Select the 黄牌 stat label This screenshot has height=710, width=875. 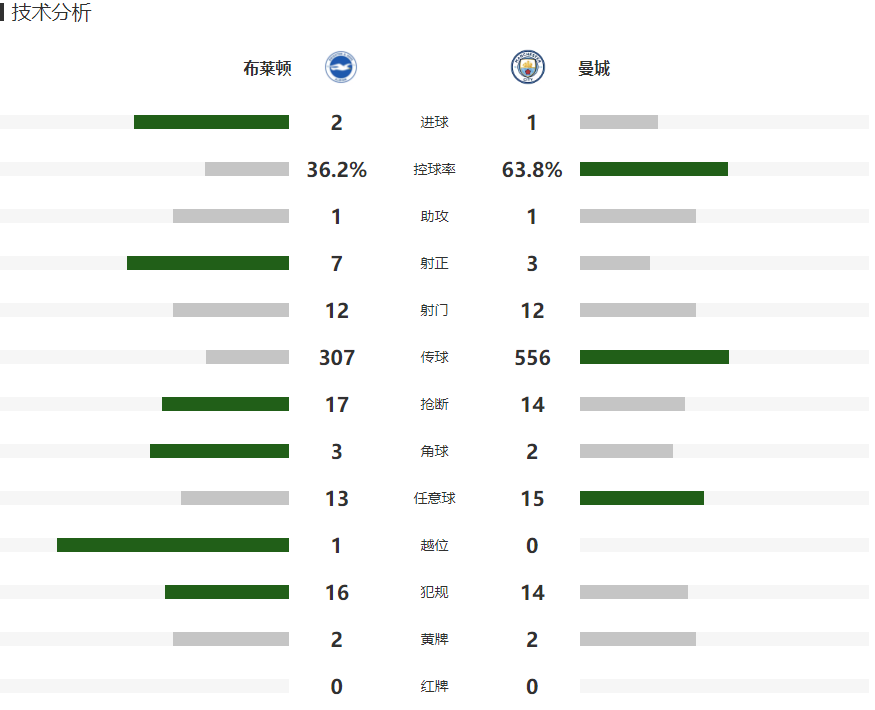coord(434,639)
